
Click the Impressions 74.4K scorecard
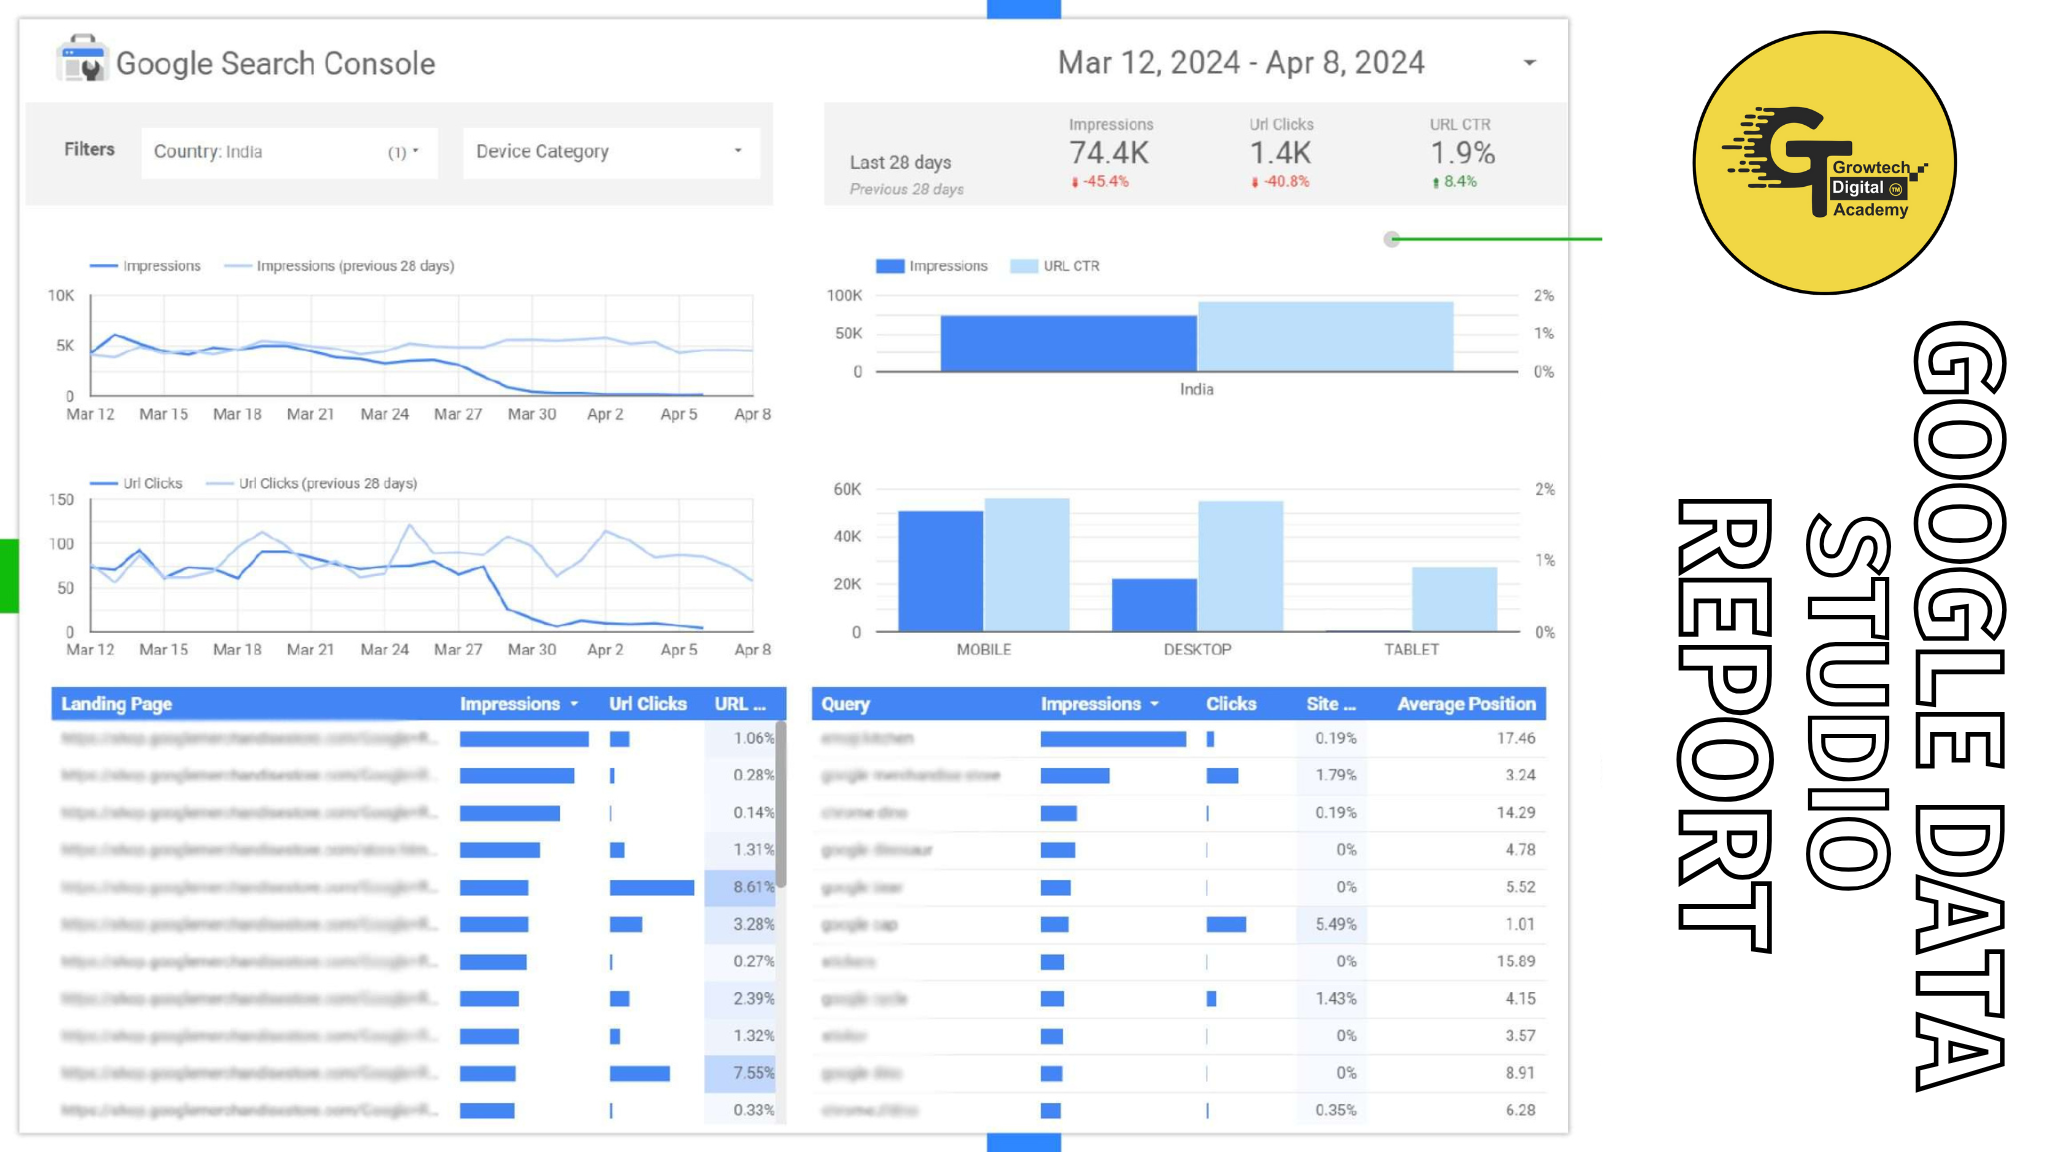(1109, 153)
